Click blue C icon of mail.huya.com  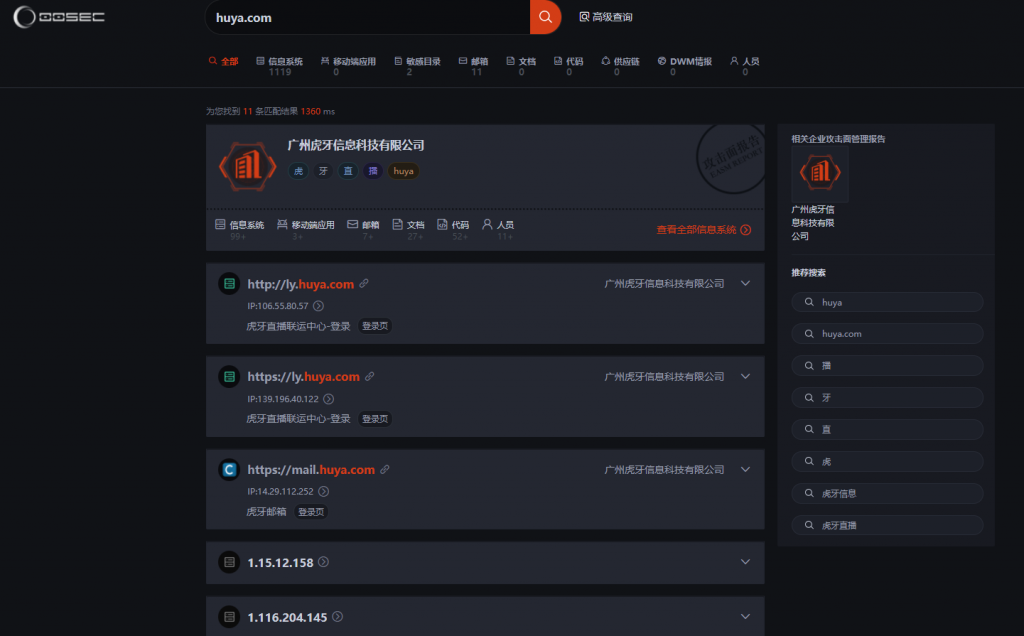(229, 469)
